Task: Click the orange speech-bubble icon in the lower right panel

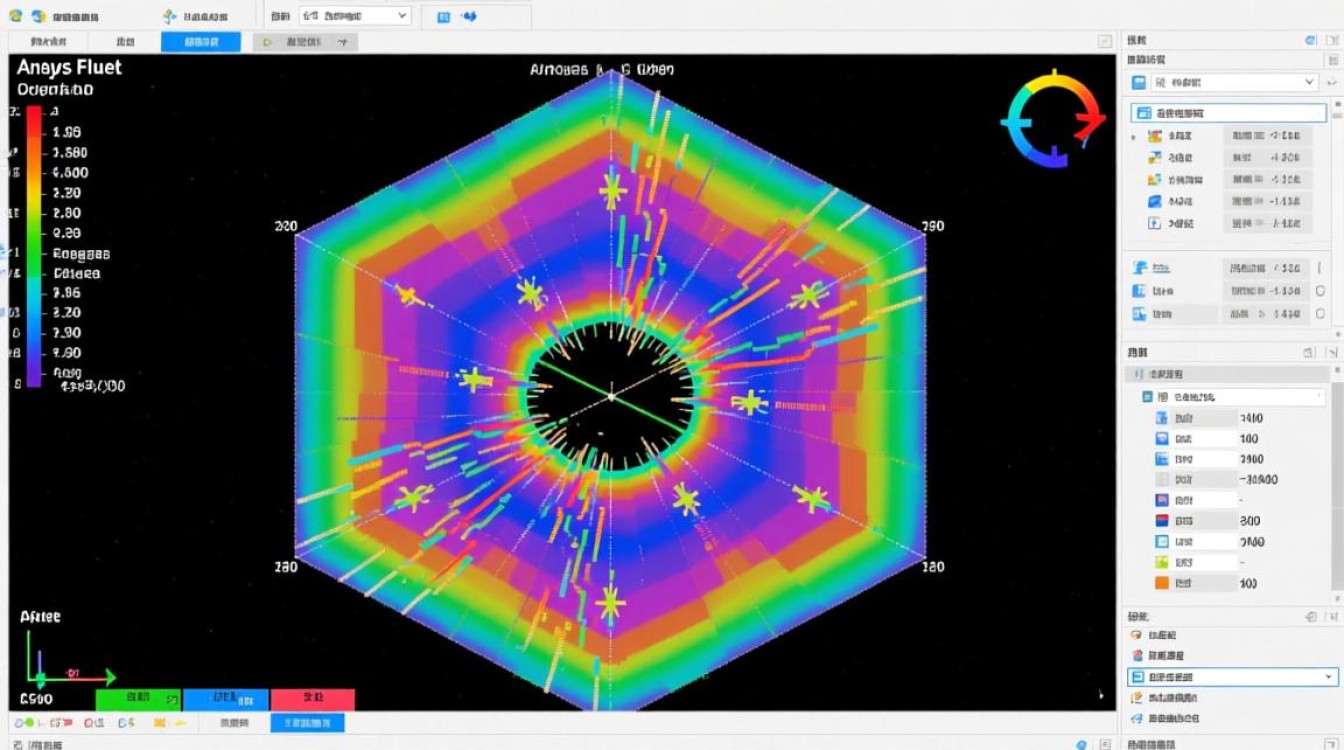Action: tap(1135, 635)
